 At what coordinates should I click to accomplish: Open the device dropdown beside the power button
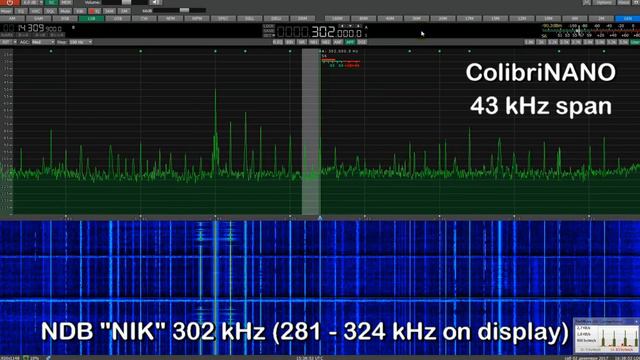(32, 2)
